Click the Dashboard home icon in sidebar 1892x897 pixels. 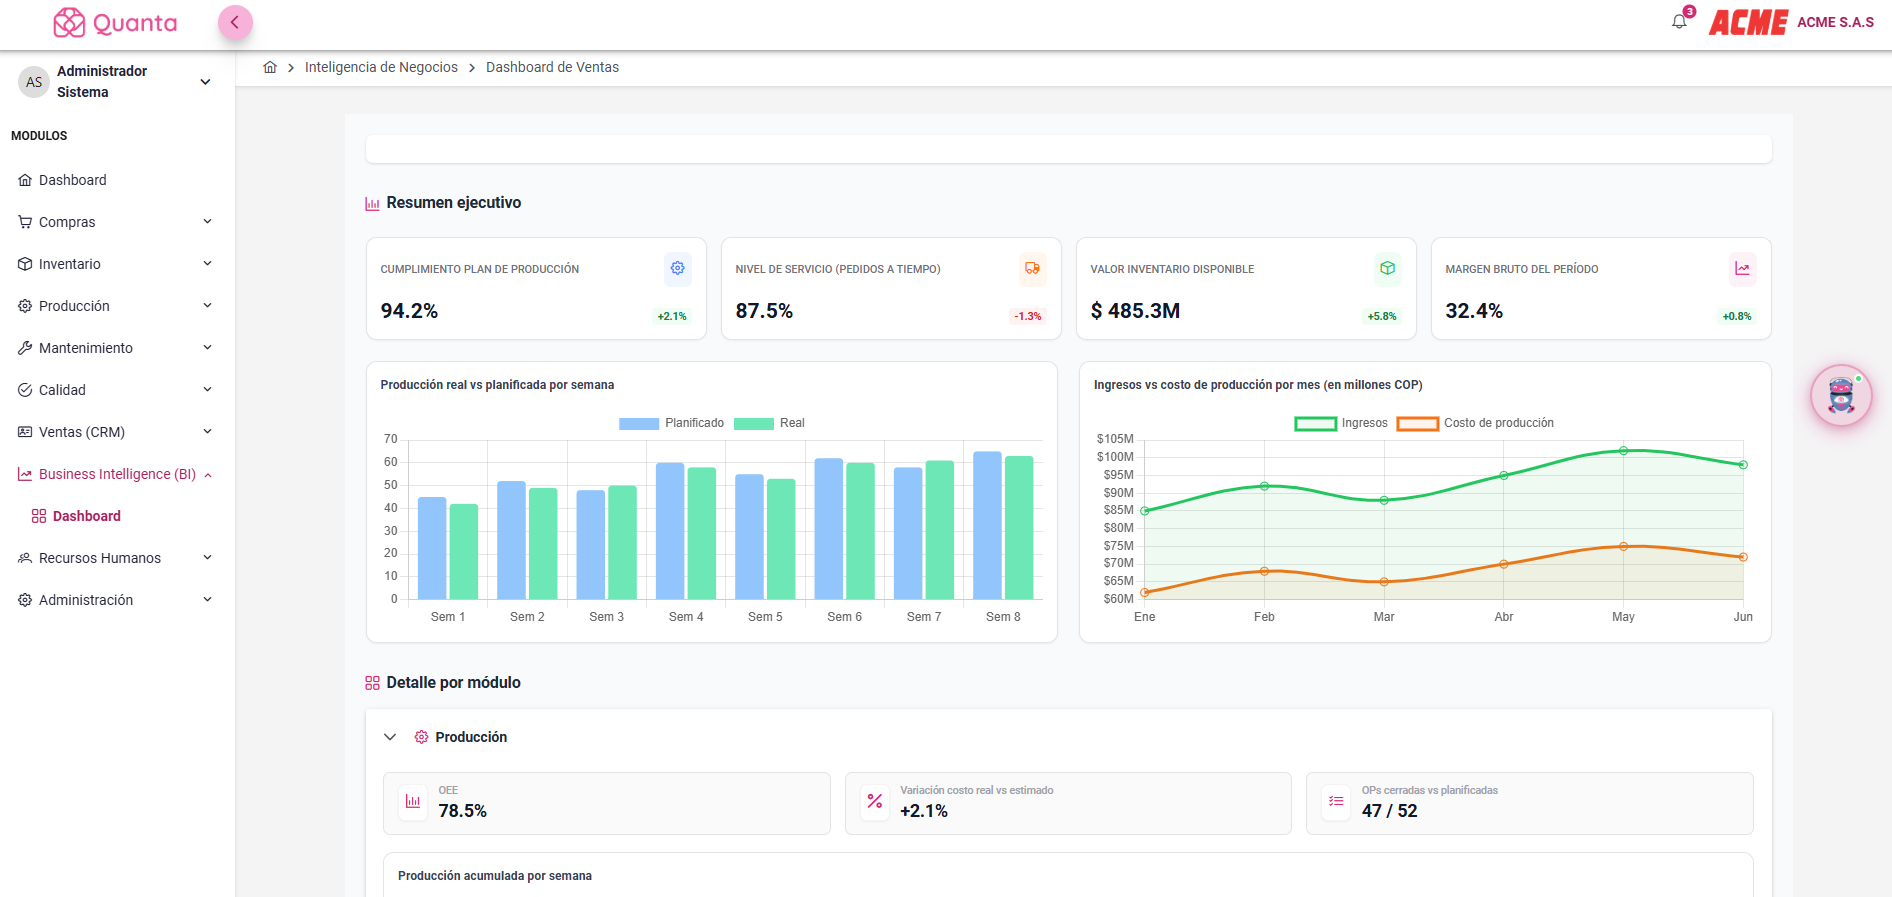pyautogui.click(x=25, y=180)
